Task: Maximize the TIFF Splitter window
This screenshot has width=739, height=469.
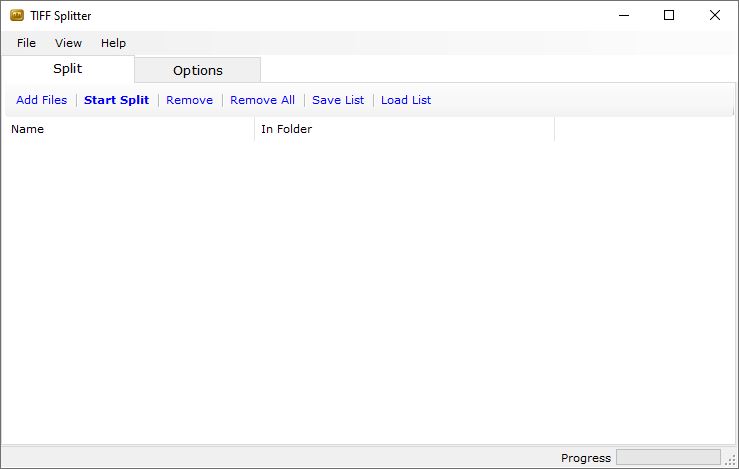Action: (x=669, y=16)
